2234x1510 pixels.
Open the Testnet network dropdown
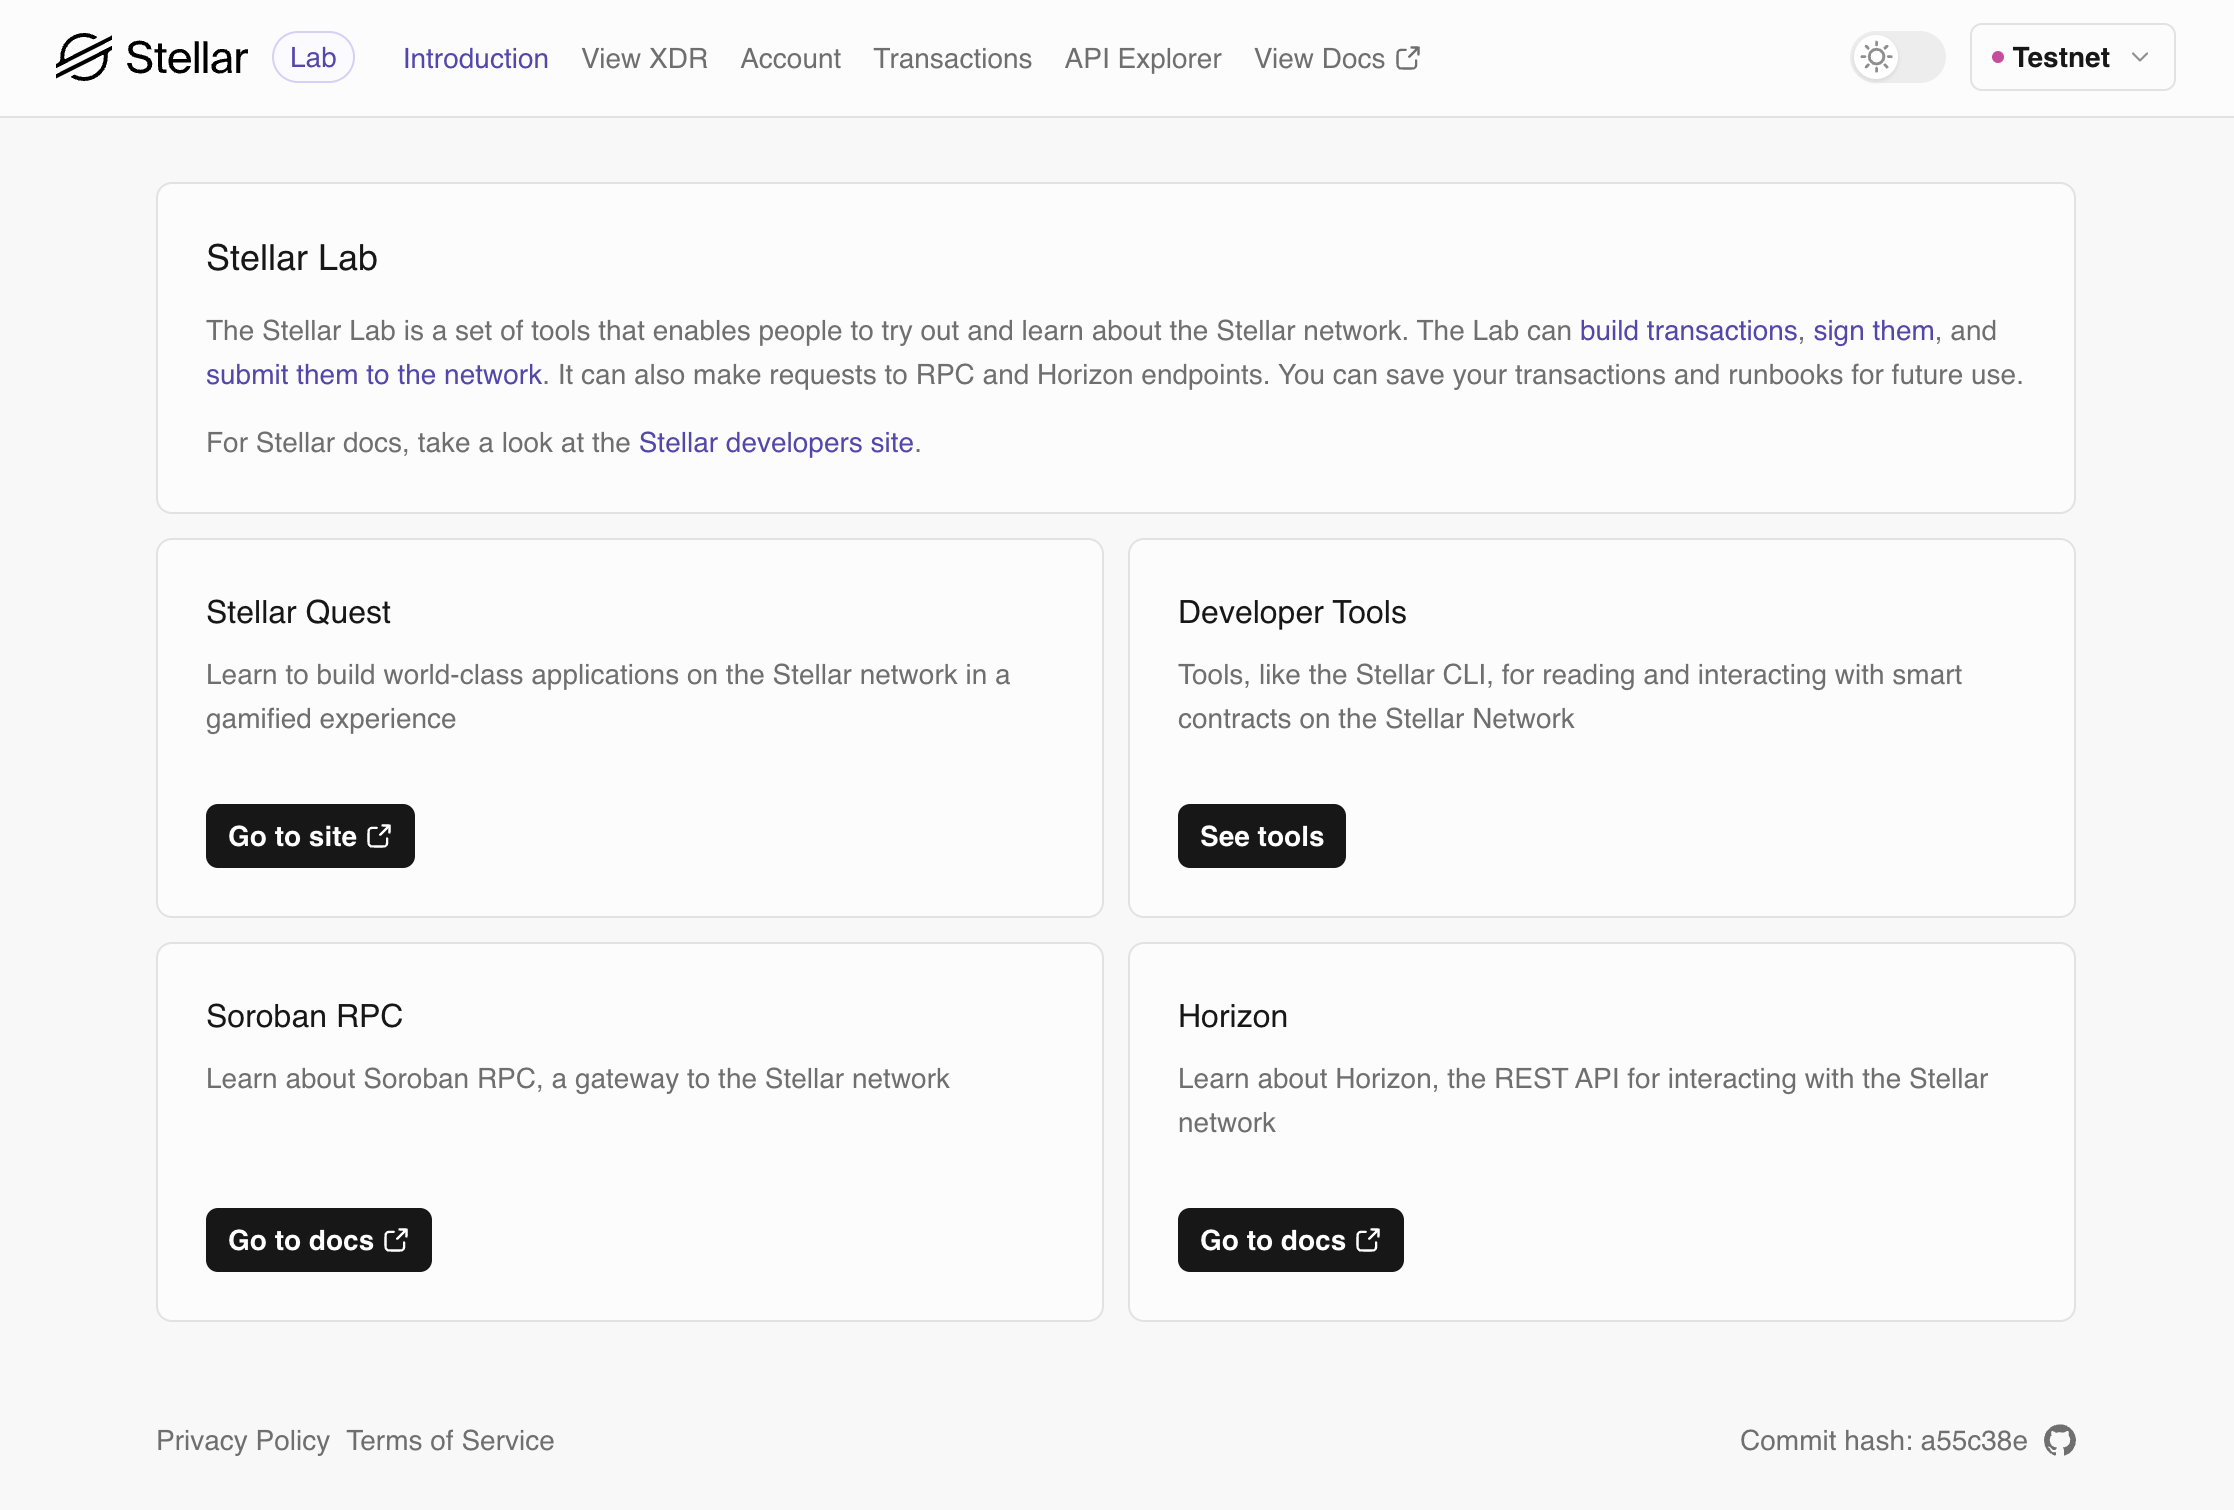tap(2072, 57)
